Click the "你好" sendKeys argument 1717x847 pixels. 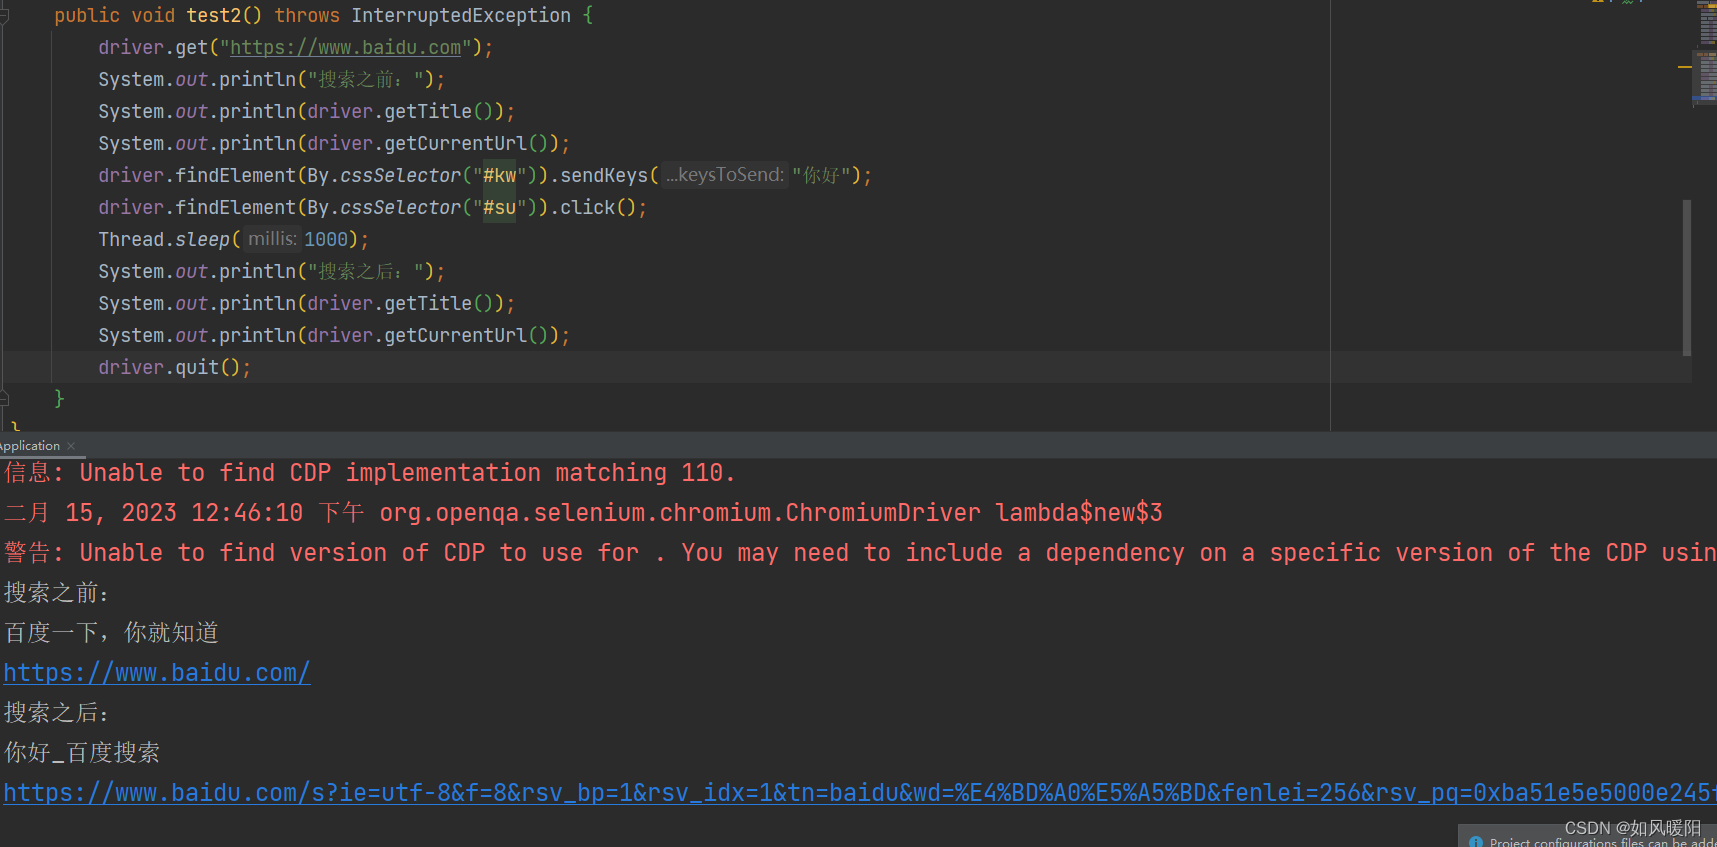point(821,176)
